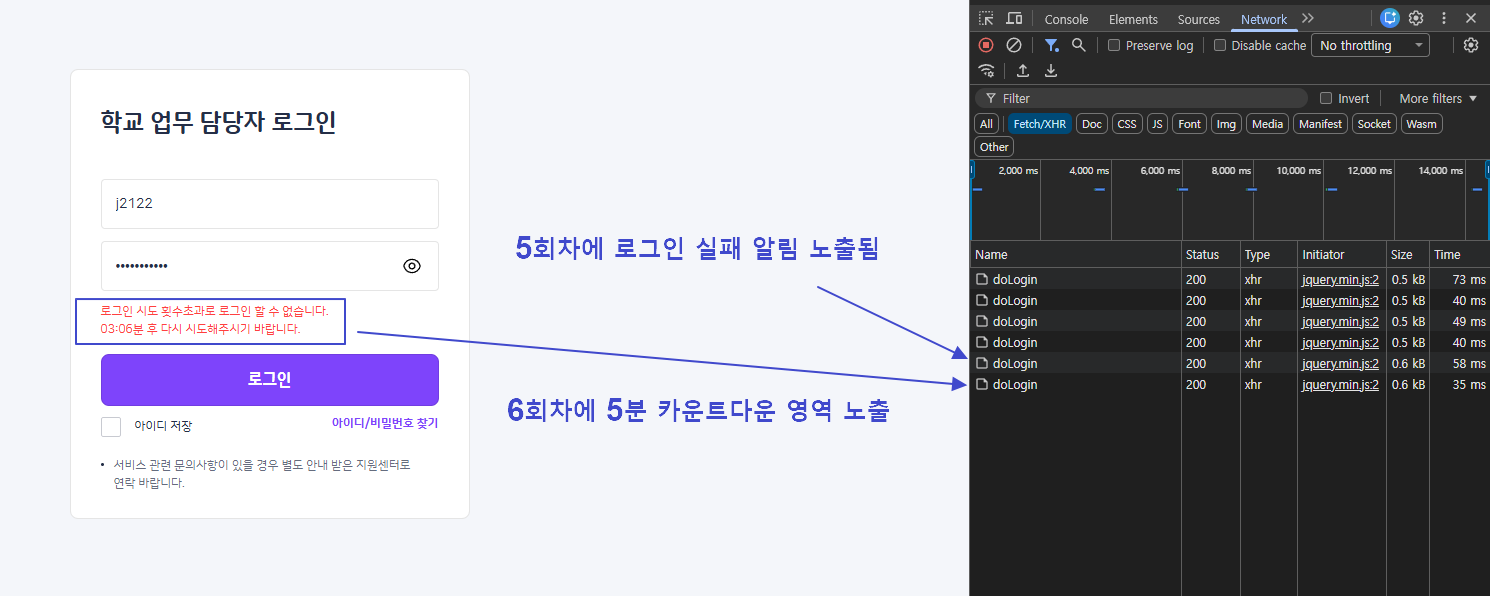The width and height of the screenshot is (1490, 596).
Task: Open the DevTools AI assistance icon
Action: tap(1389, 18)
